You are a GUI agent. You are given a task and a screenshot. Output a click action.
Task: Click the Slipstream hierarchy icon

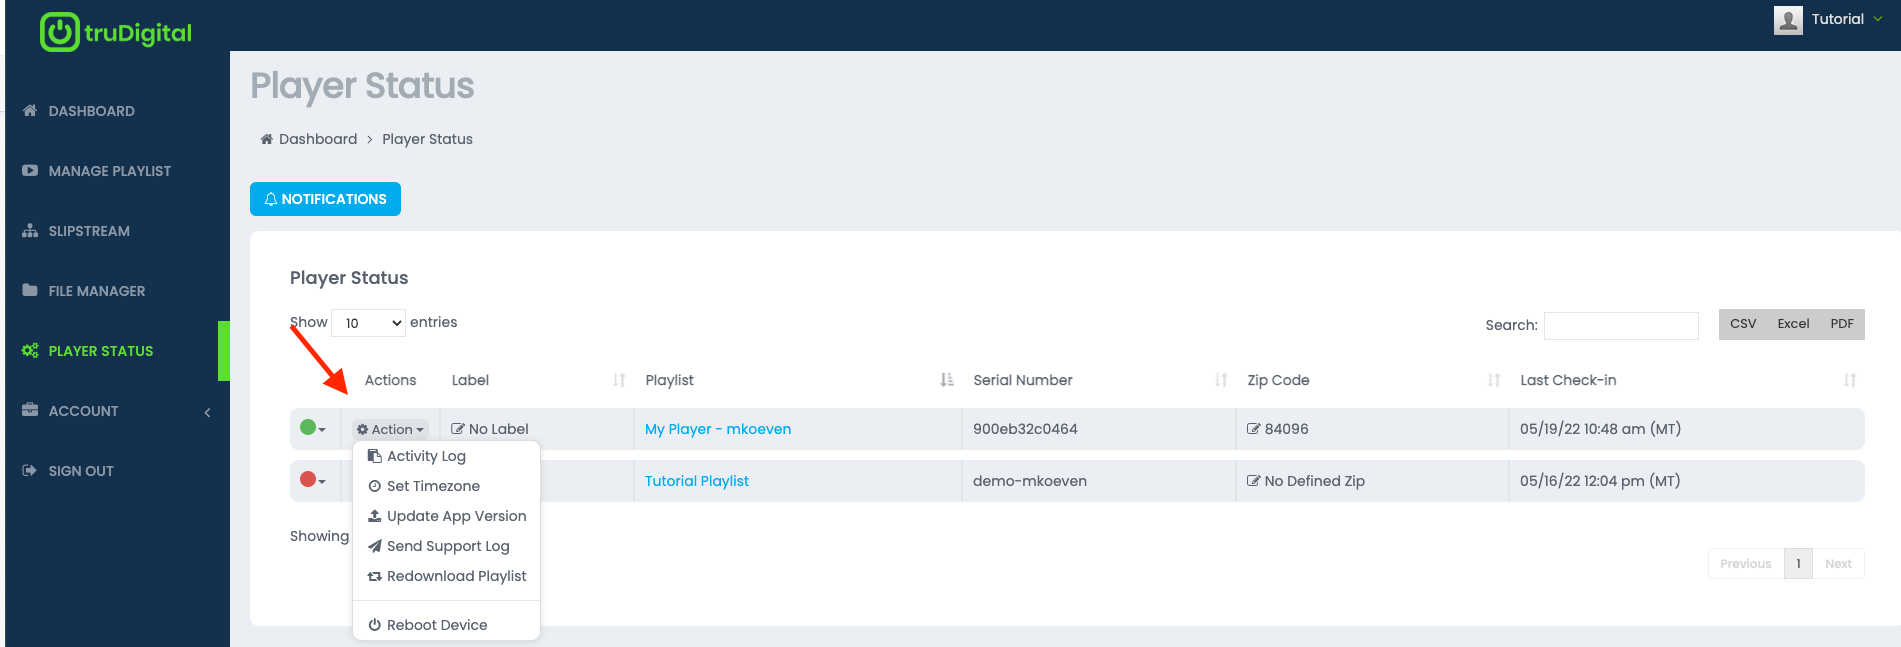pyautogui.click(x=30, y=231)
